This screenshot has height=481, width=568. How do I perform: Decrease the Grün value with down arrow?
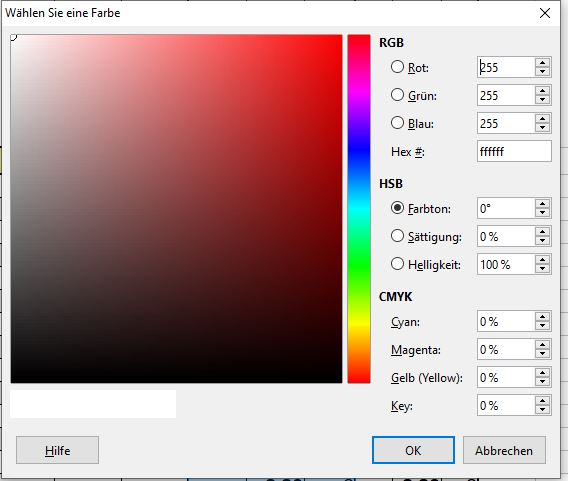[542, 100]
